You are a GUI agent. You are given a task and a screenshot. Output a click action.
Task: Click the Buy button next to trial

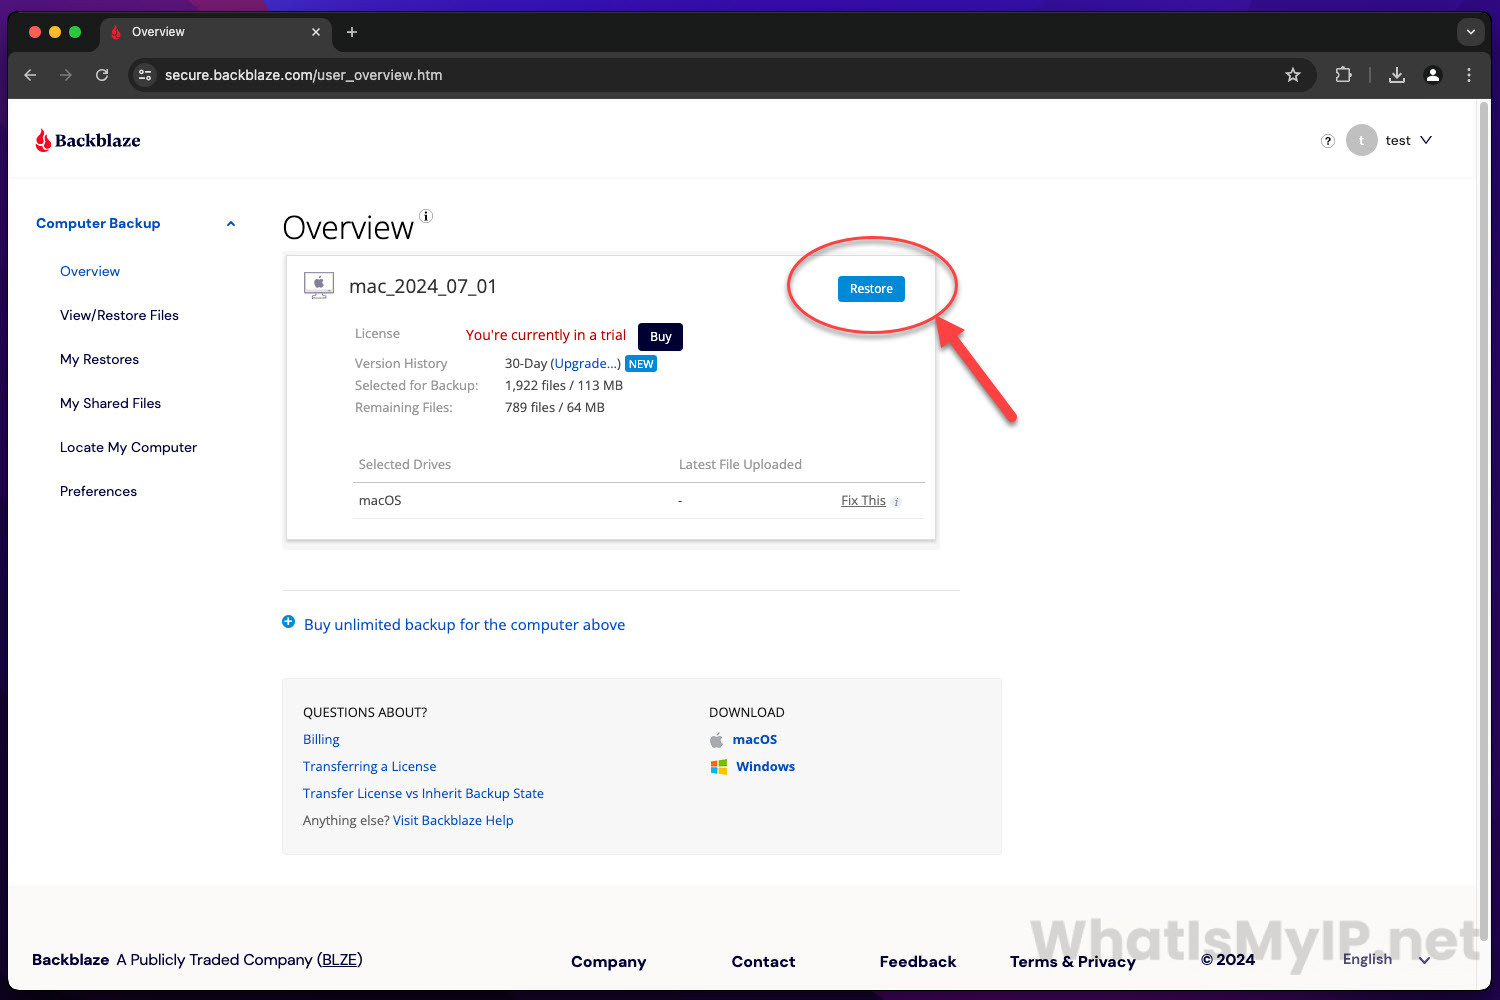[660, 337]
